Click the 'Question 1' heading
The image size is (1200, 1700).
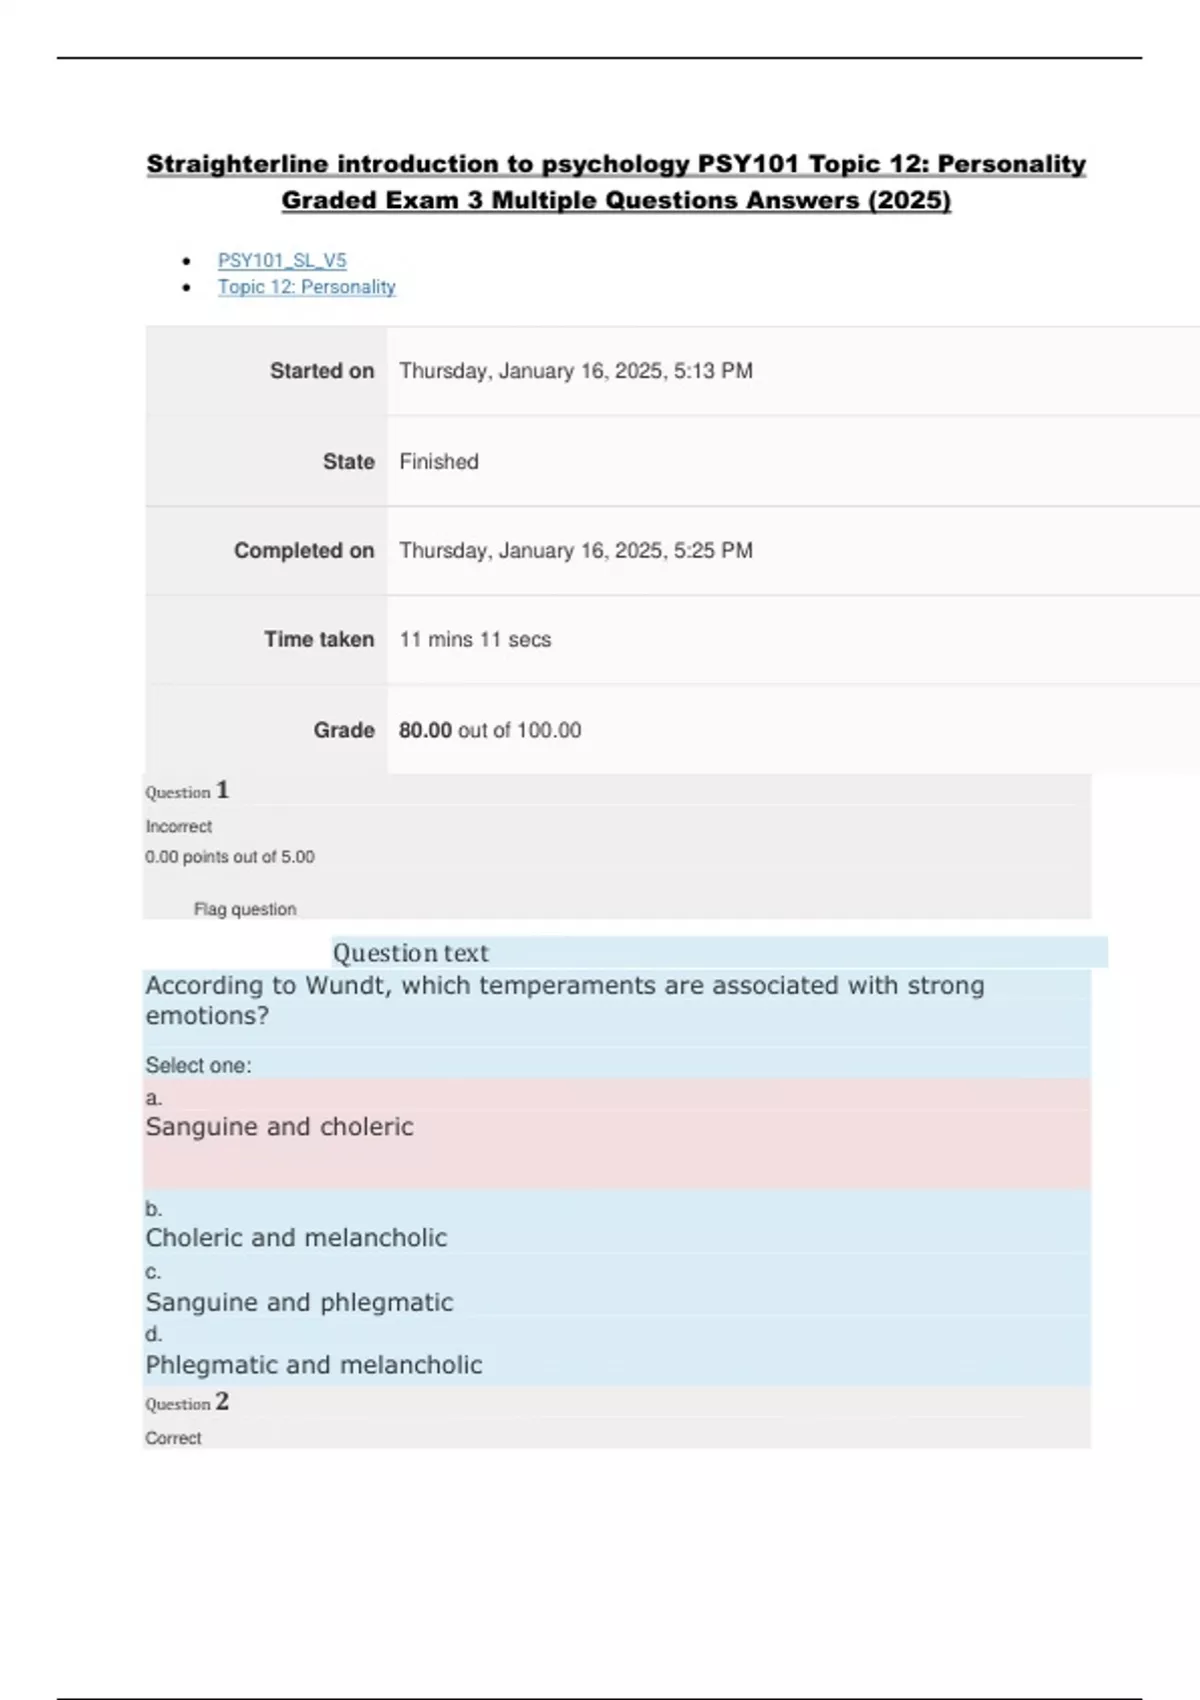click(x=187, y=791)
